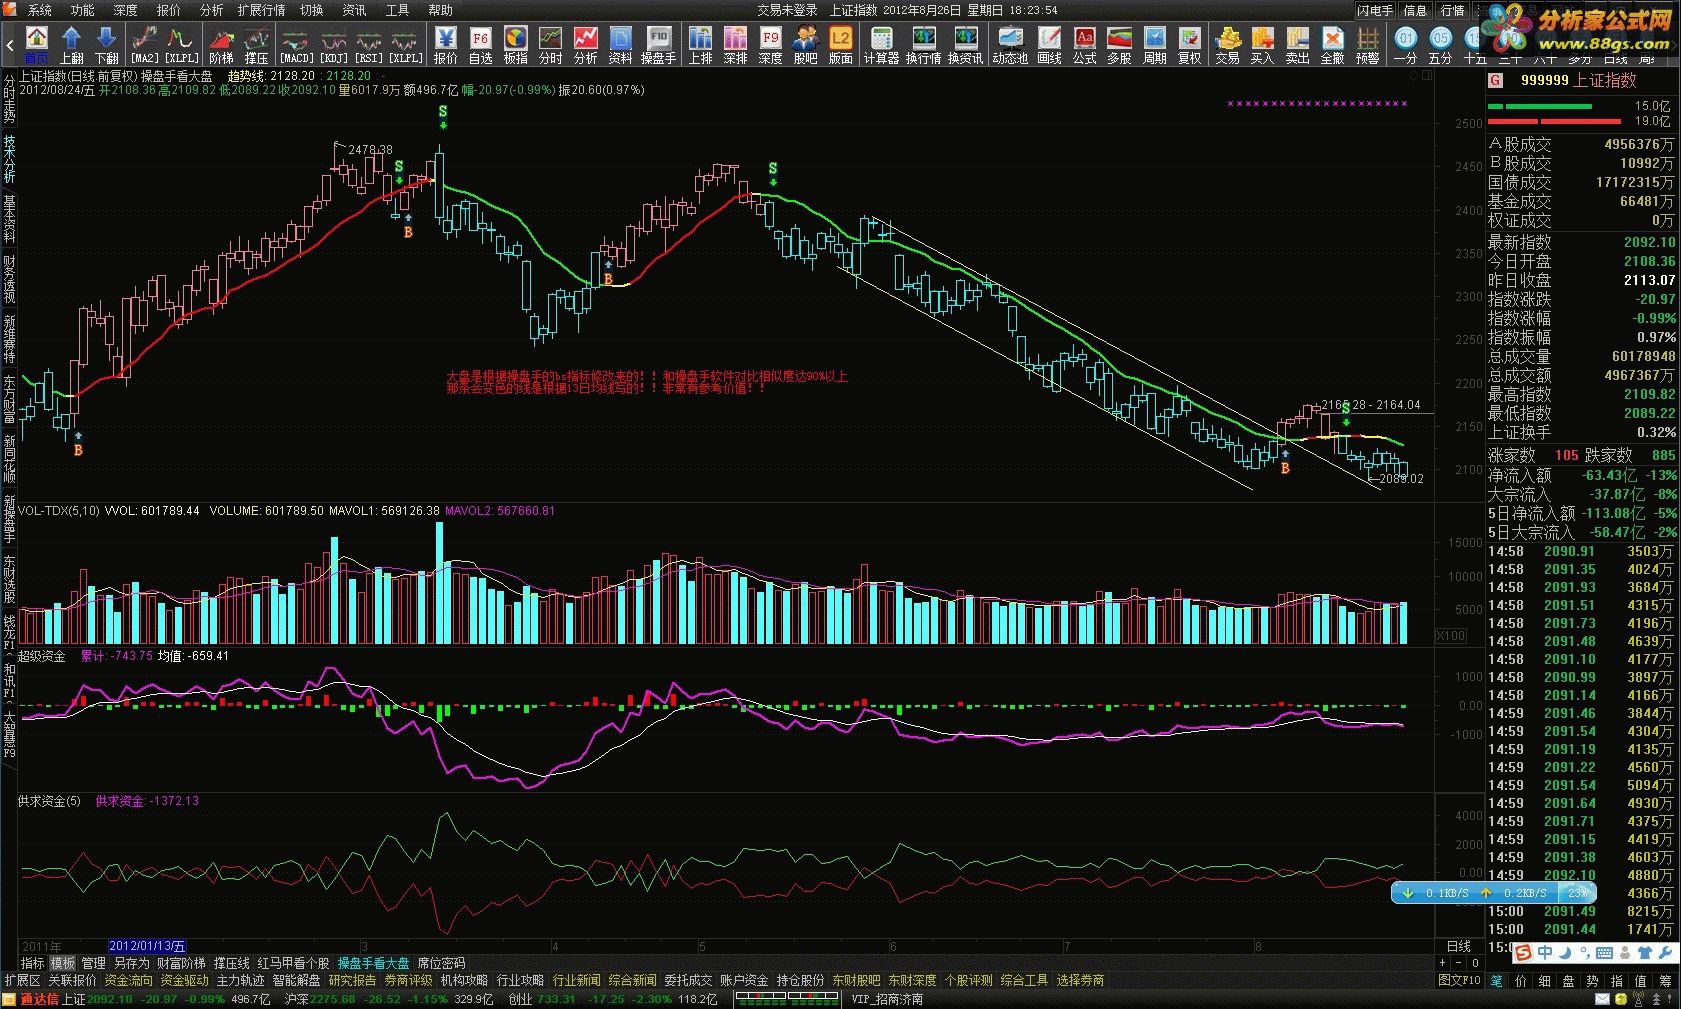Screen dimensions: 1681x1009
Task: Open the 计算器 calculator icon
Action: (x=881, y=45)
